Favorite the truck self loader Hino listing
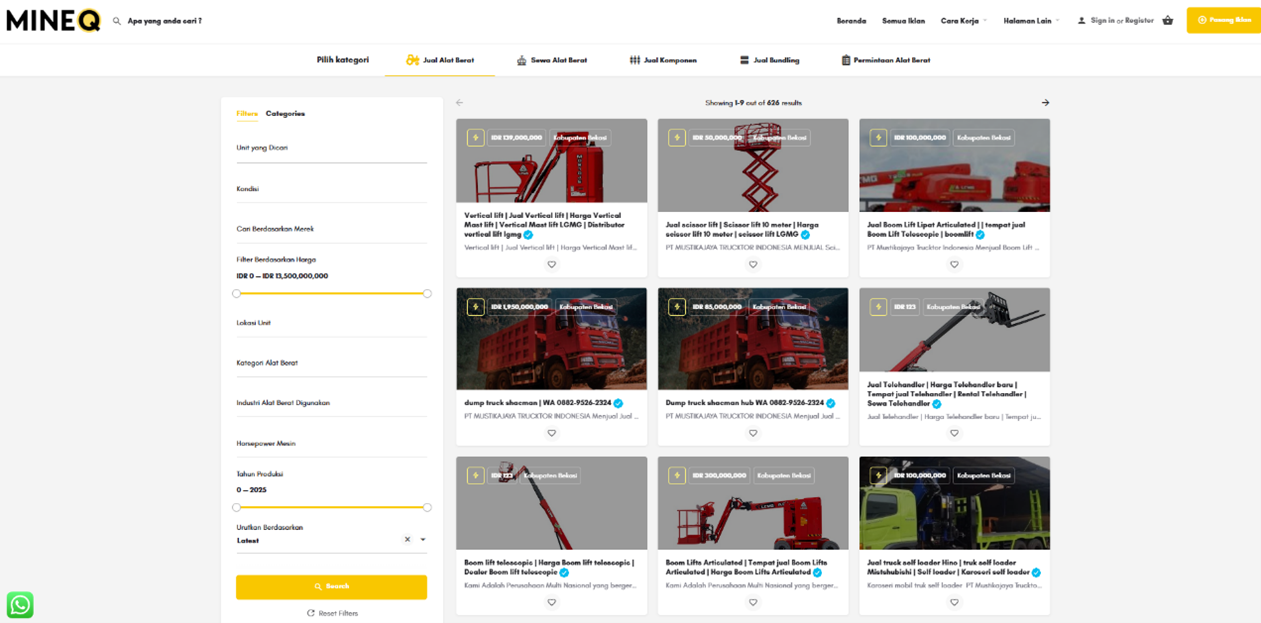The image size is (1261, 623). click(954, 602)
